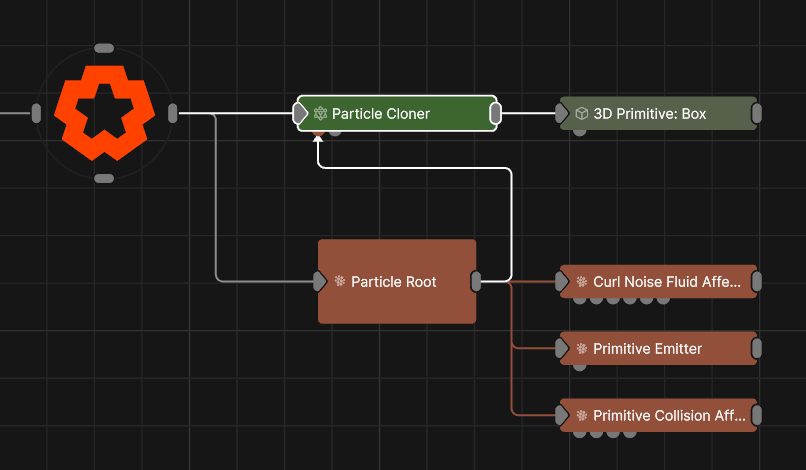
Task: Click the root node's right output port
Action: click(x=172, y=113)
